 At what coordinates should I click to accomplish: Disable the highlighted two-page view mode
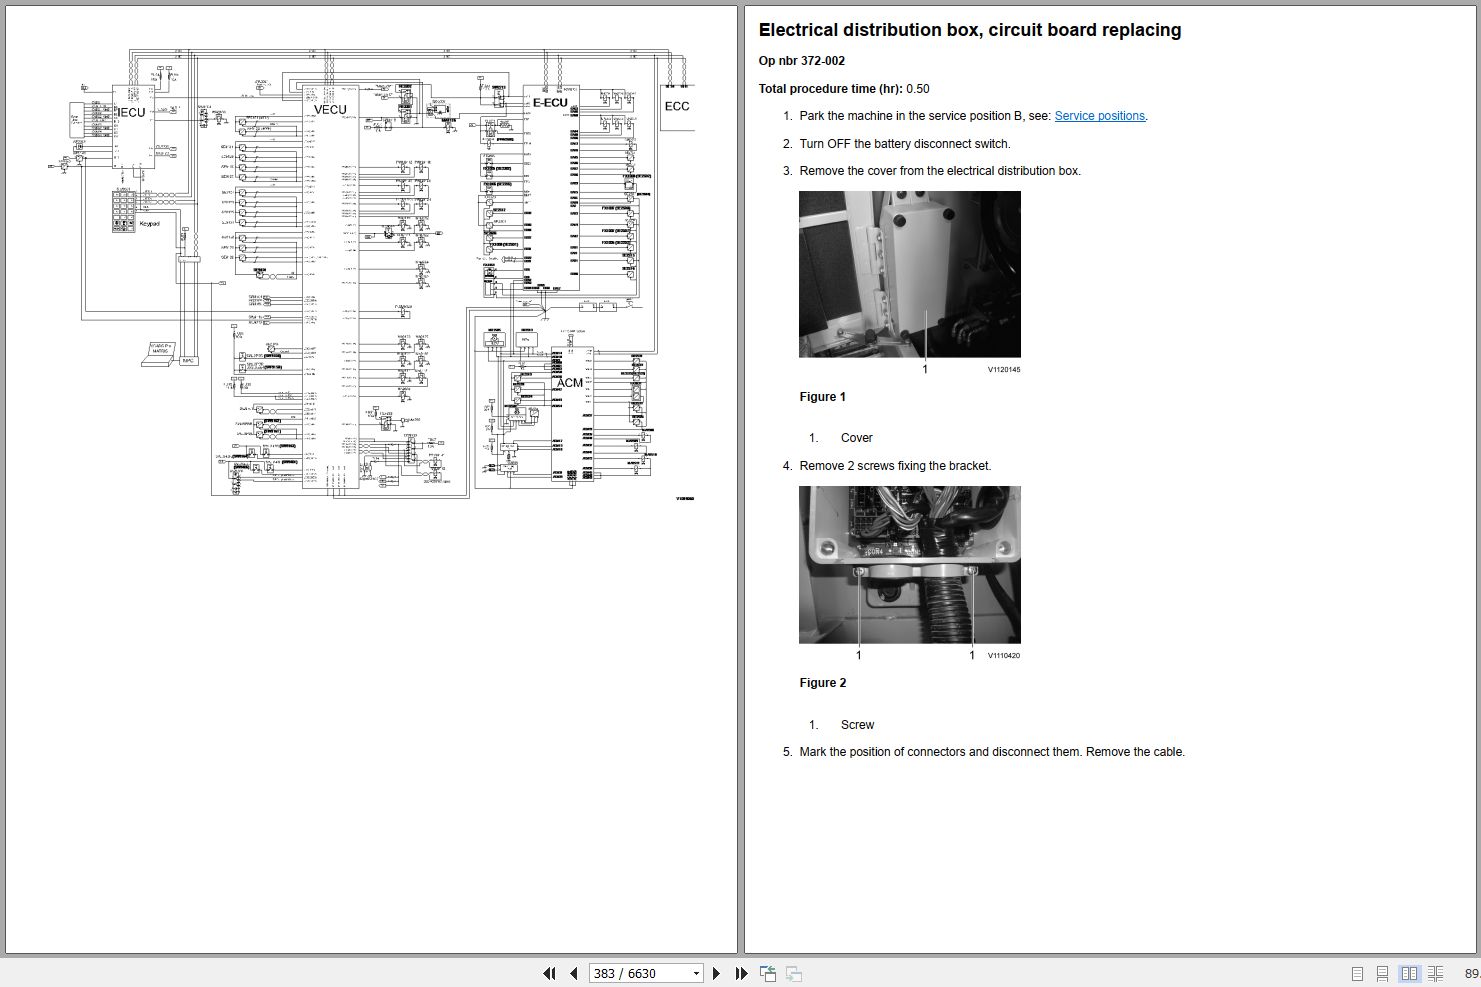[x=1410, y=973]
